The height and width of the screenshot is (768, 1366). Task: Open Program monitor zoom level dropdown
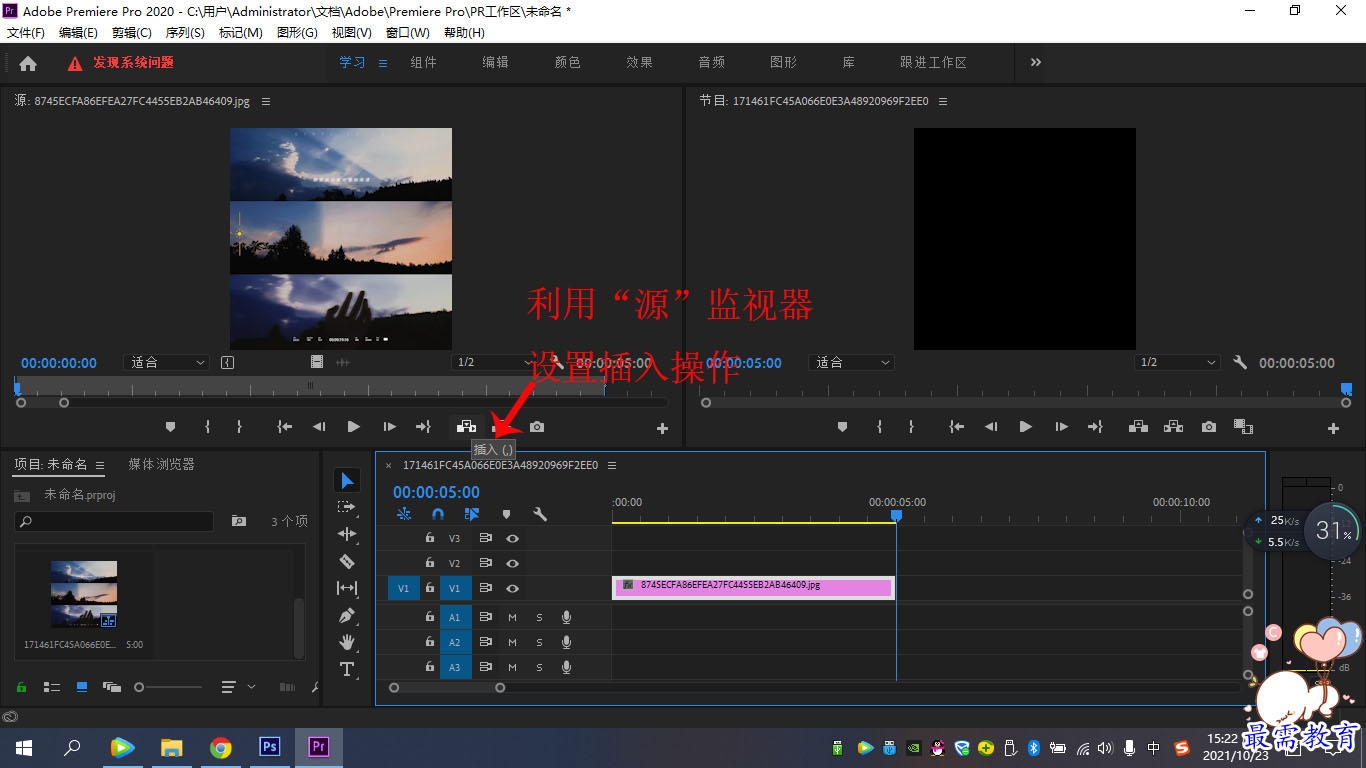point(852,362)
